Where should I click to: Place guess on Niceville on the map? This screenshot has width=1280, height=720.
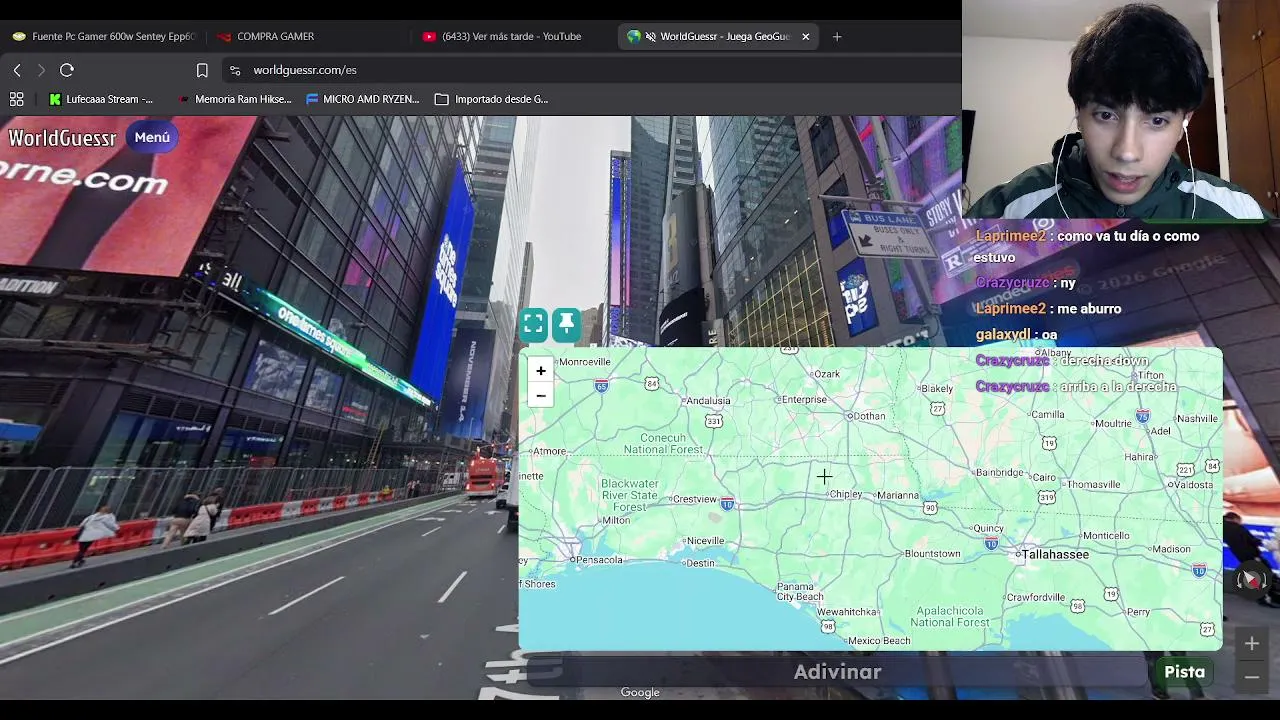coord(705,541)
